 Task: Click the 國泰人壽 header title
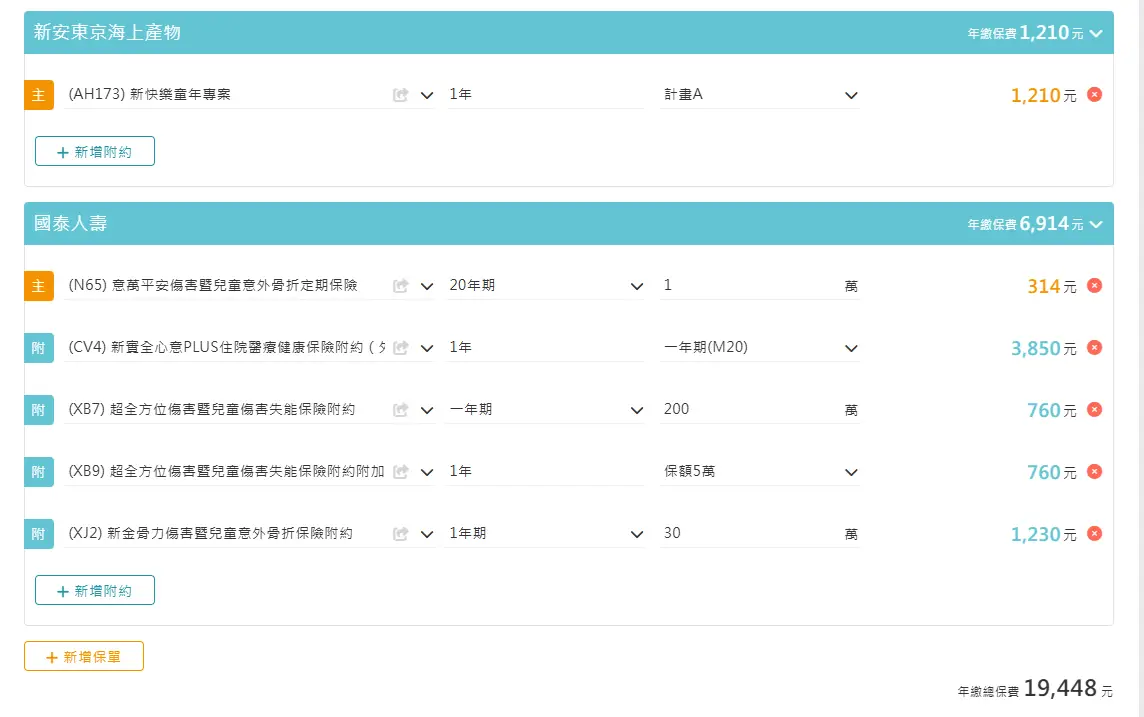[71, 224]
